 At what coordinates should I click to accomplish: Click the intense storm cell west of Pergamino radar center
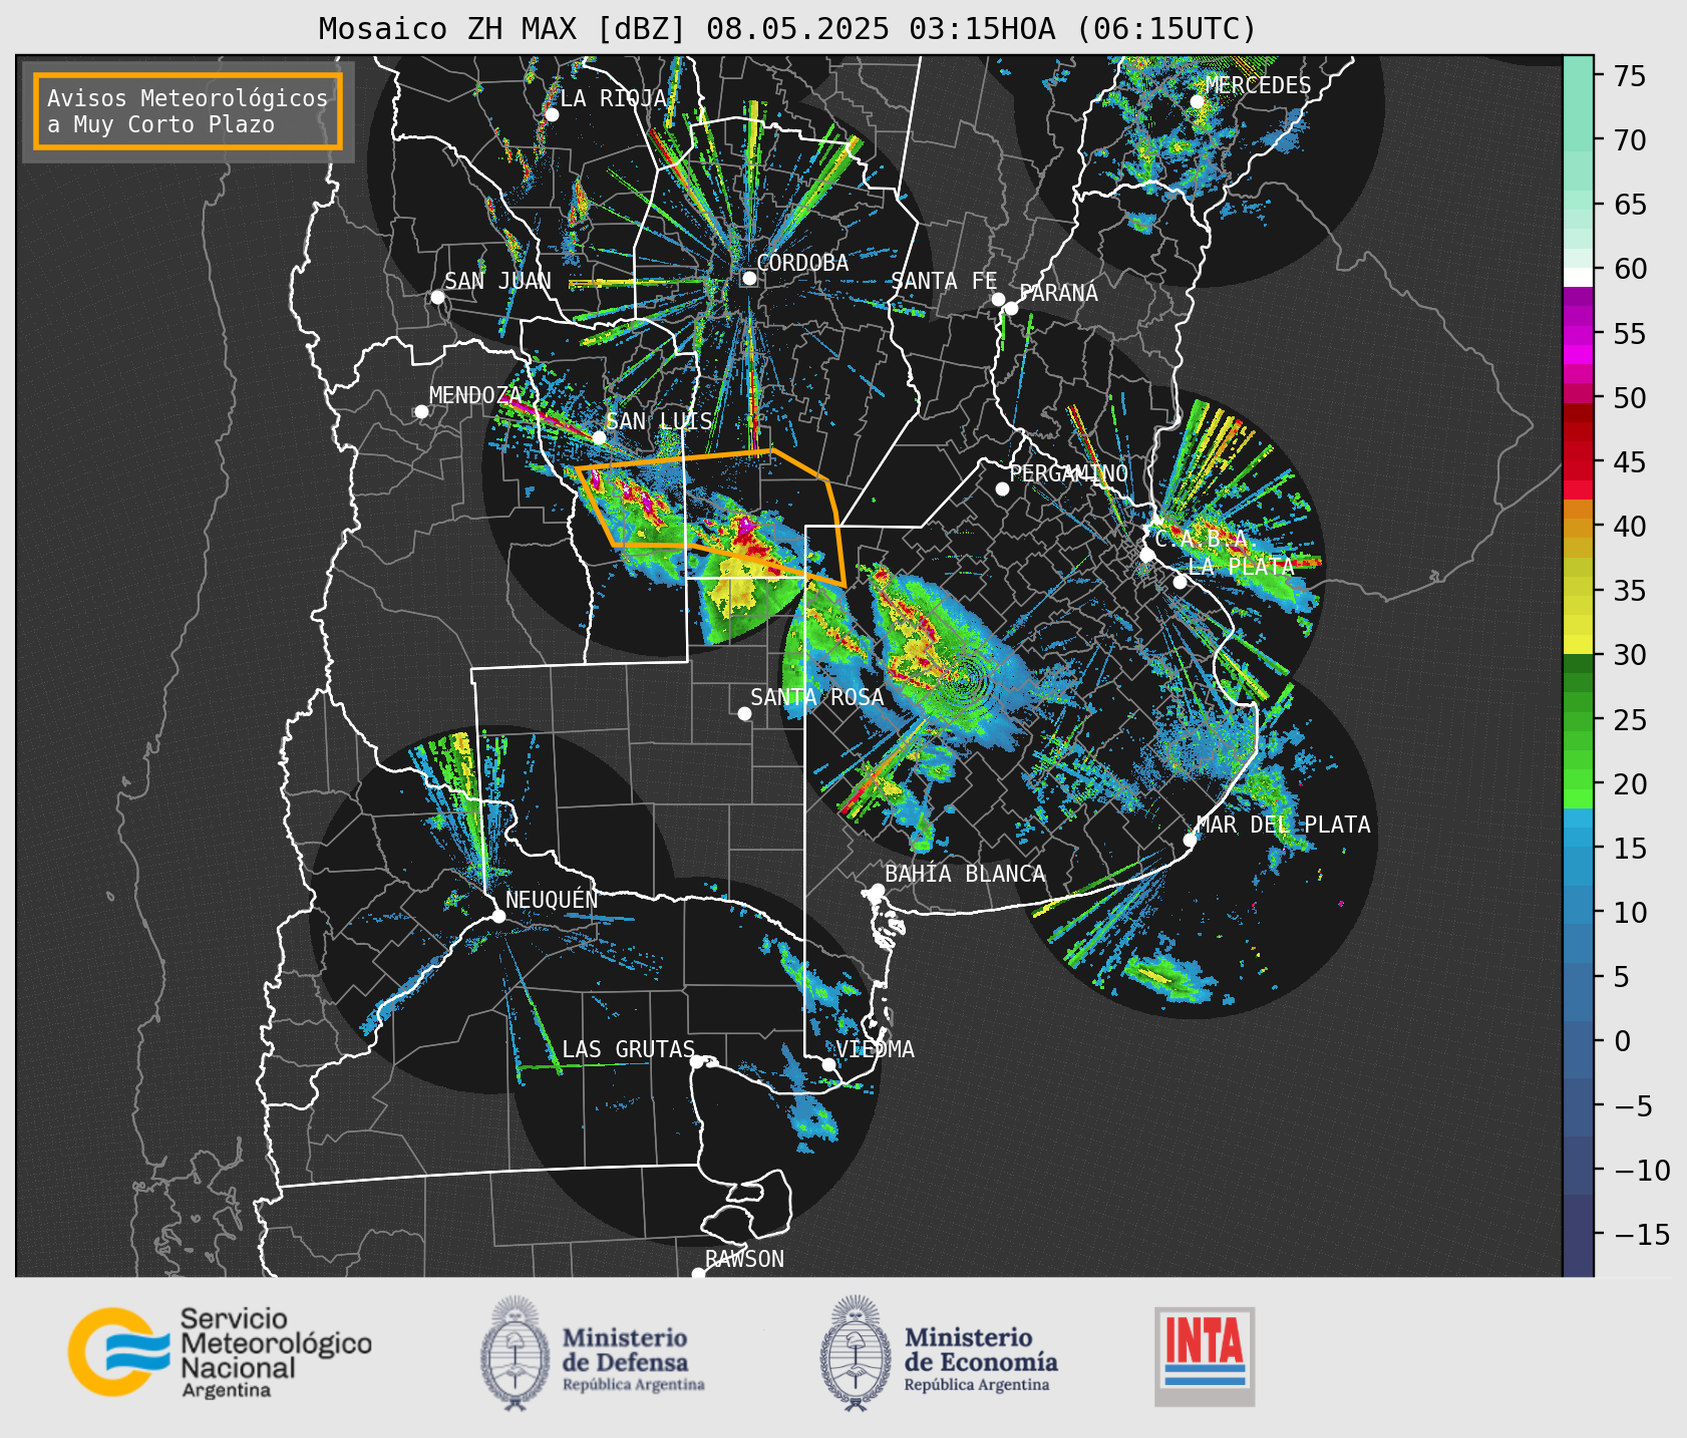tap(912, 630)
